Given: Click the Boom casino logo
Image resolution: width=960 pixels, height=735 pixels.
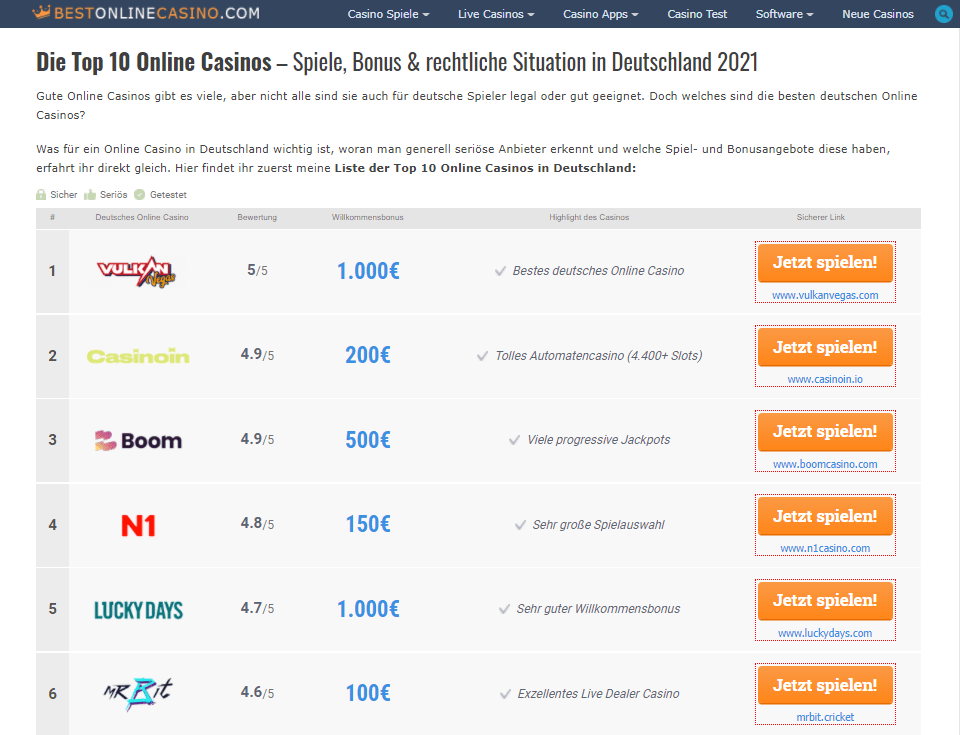Looking at the screenshot, I should (138, 440).
